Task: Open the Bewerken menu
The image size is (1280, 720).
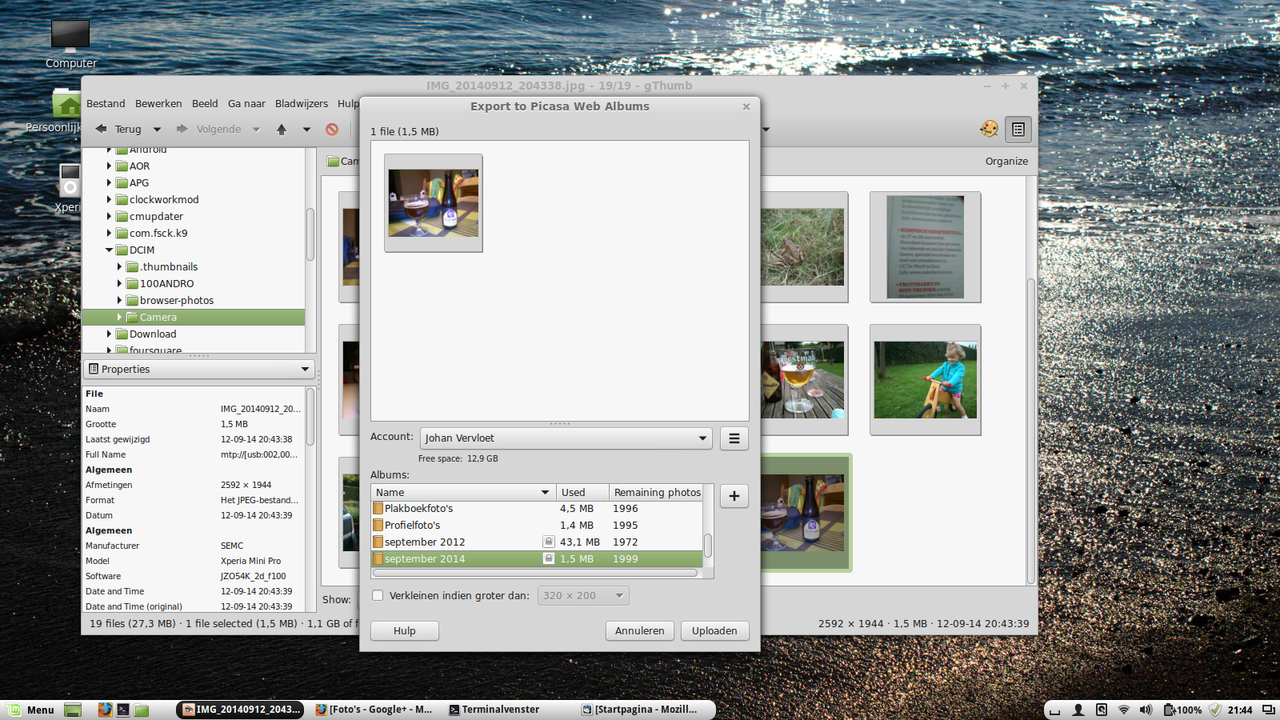Action: click(x=159, y=104)
